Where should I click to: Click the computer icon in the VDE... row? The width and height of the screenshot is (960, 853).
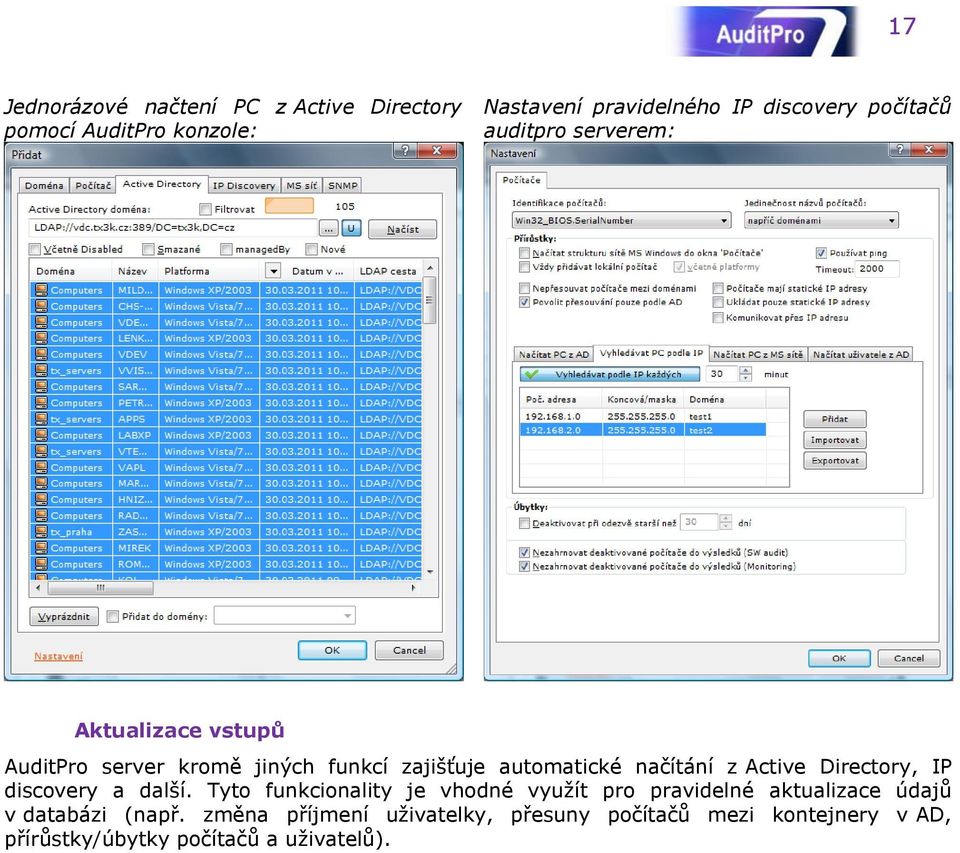click(x=41, y=321)
